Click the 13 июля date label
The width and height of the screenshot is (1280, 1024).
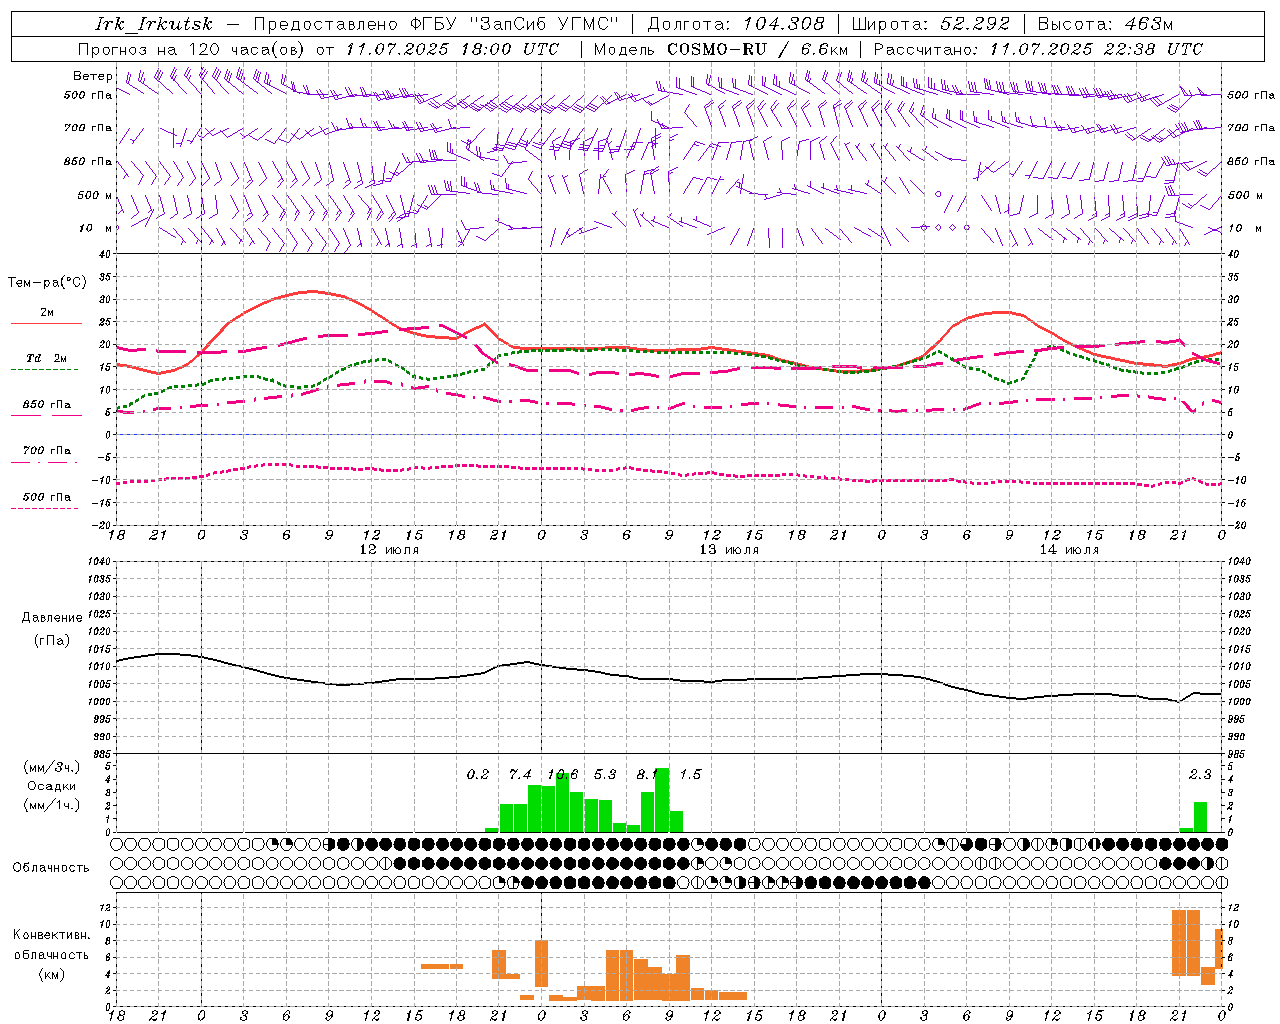click(729, 550)
